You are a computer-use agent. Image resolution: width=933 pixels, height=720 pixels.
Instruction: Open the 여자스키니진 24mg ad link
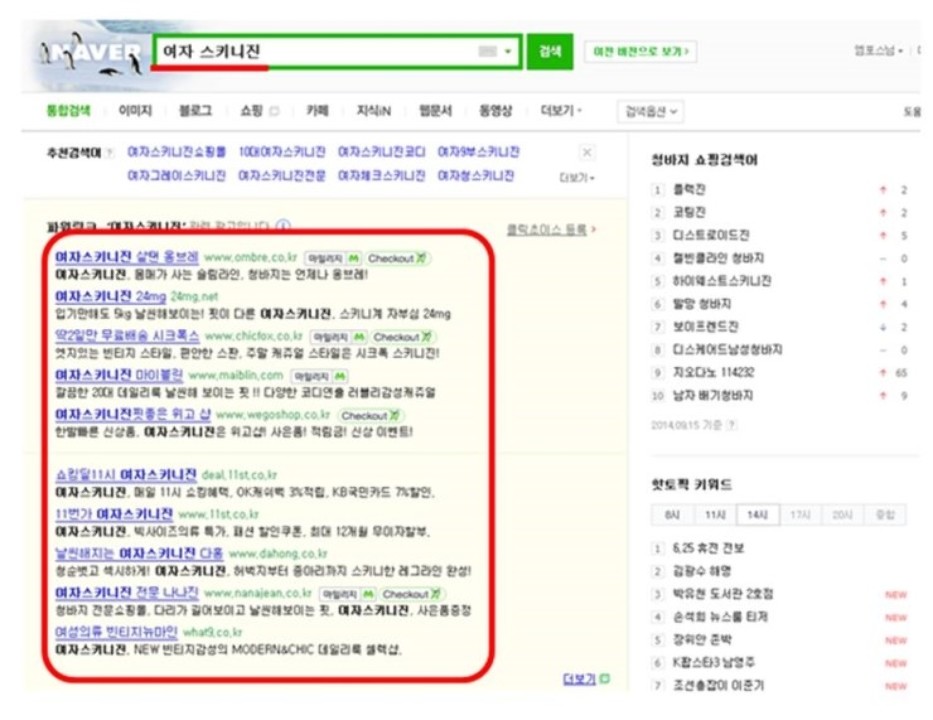(110, 296)
